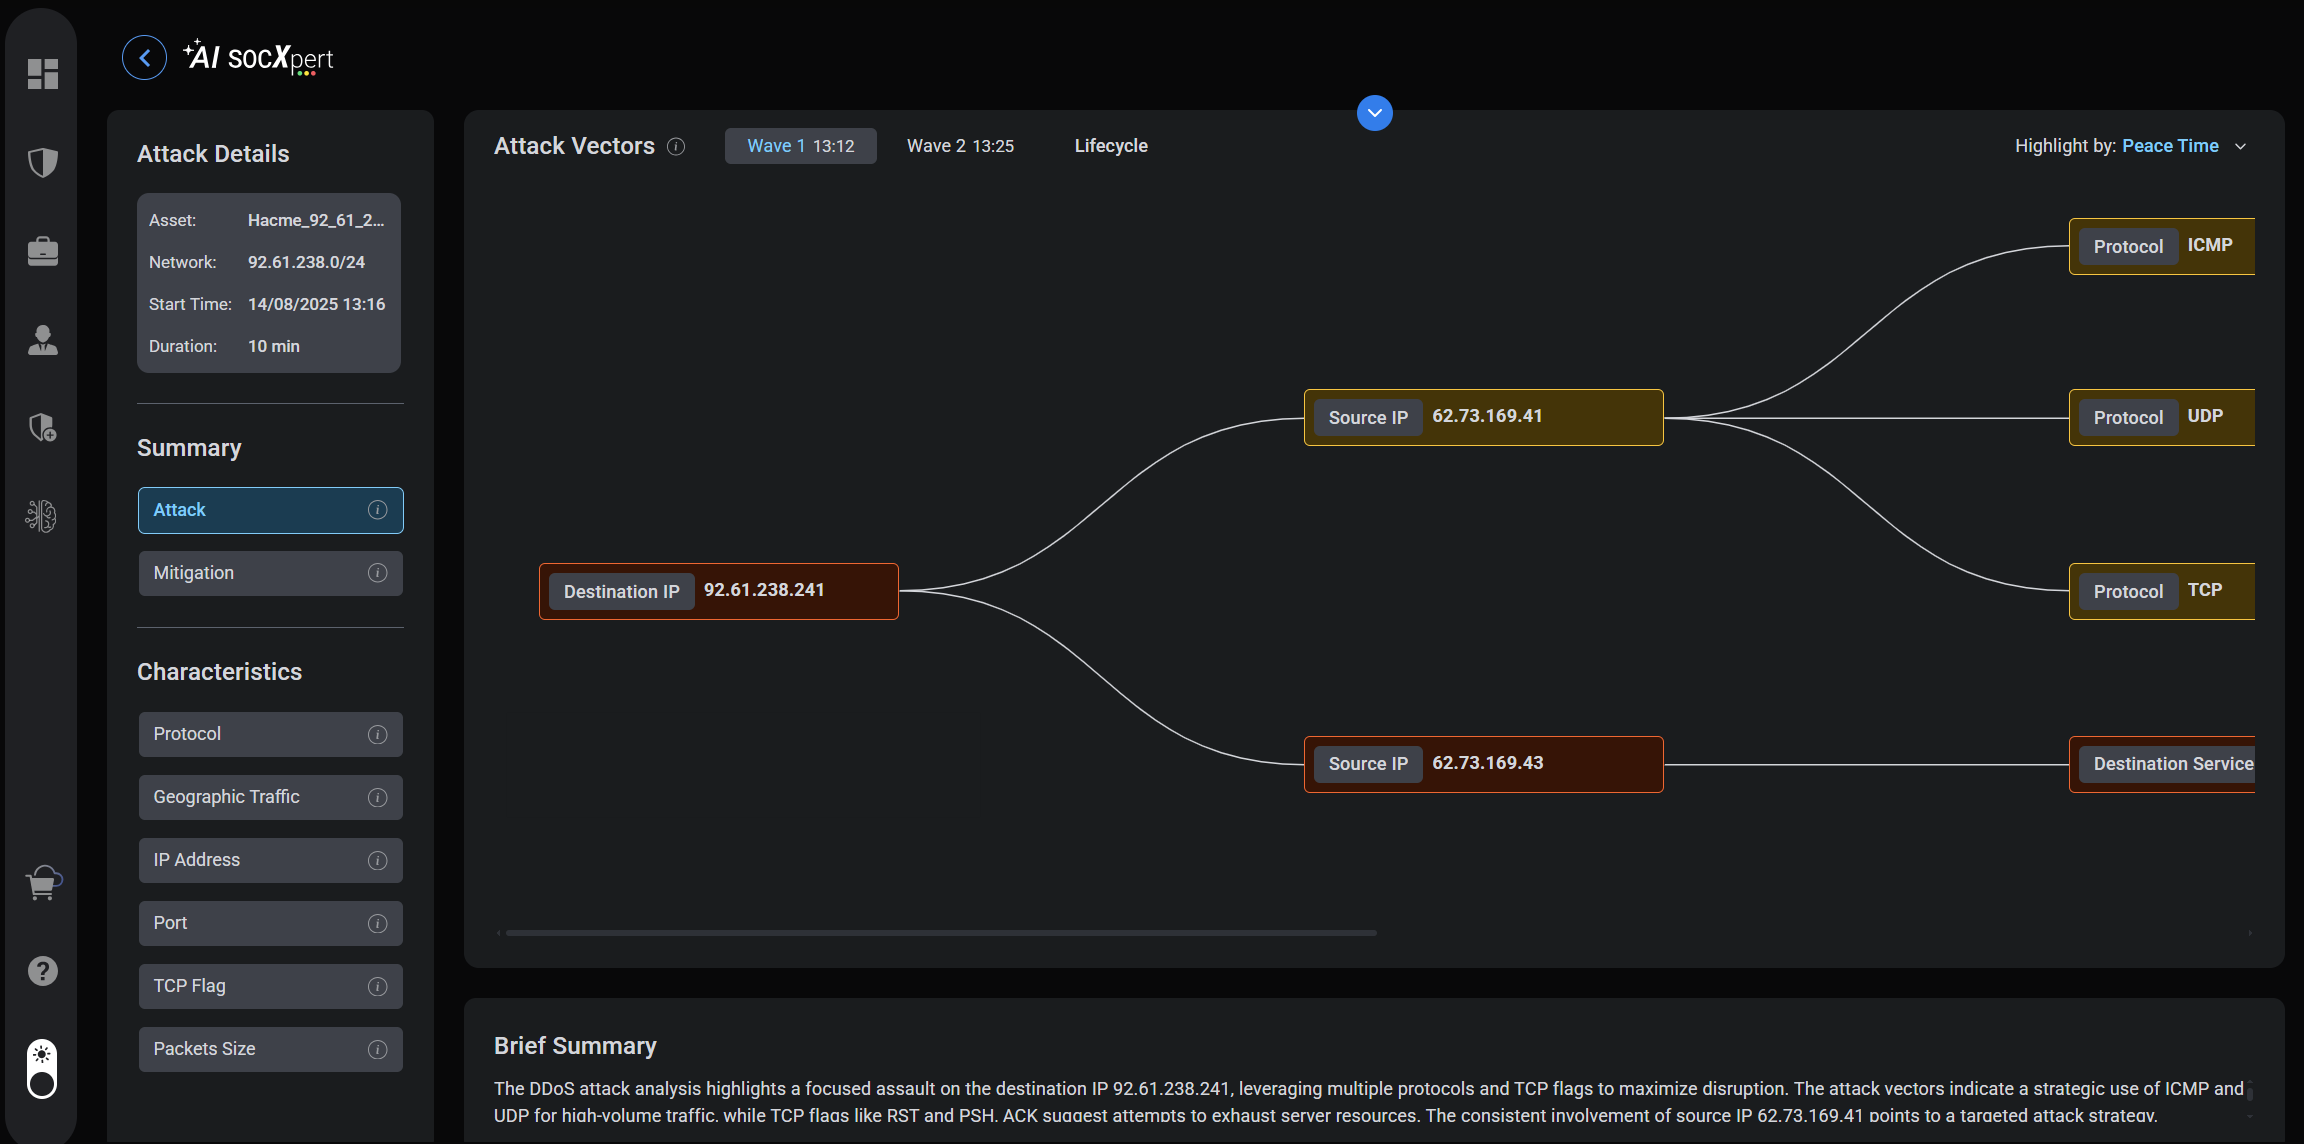Screen dimensions: 2304x1144
Task: Click the horizontal scrollbar under attack graph
Action: point(940,933)
